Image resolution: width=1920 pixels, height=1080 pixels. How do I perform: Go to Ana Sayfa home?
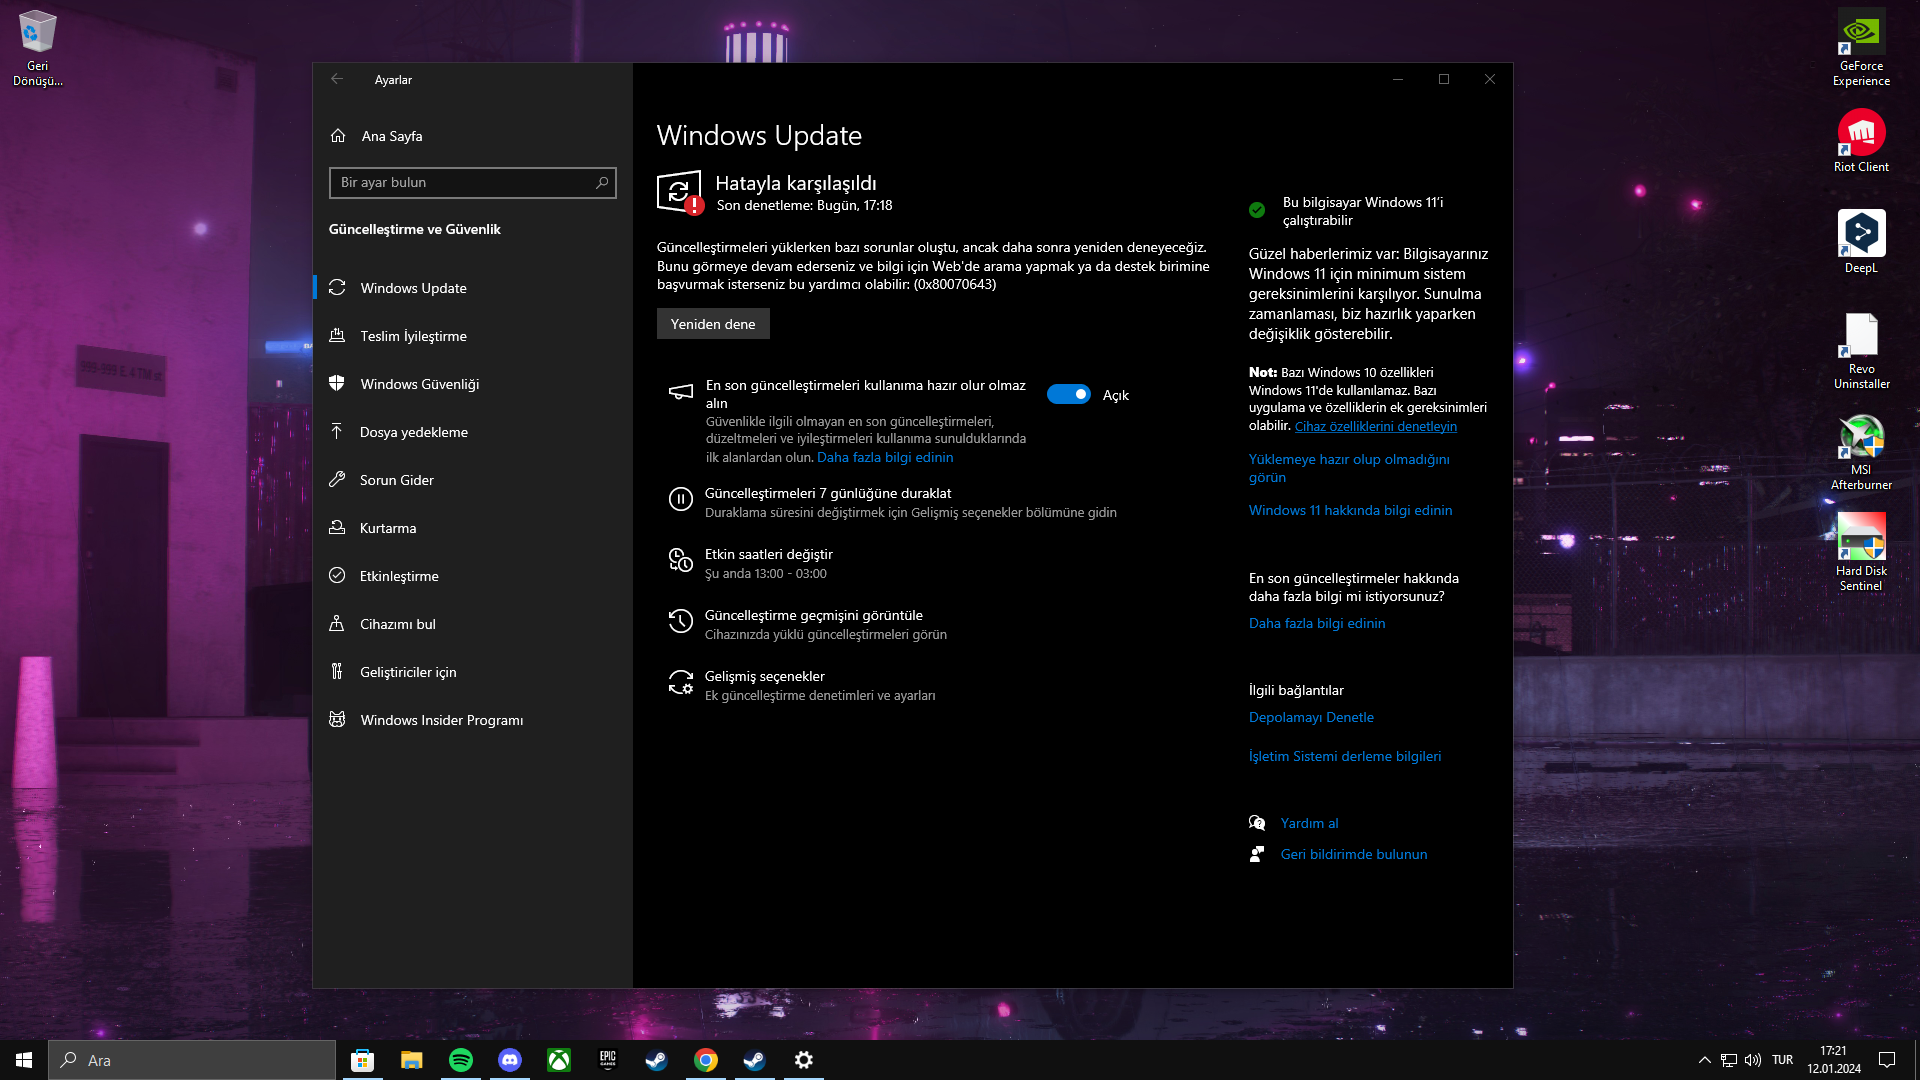[x=391, y=136]
